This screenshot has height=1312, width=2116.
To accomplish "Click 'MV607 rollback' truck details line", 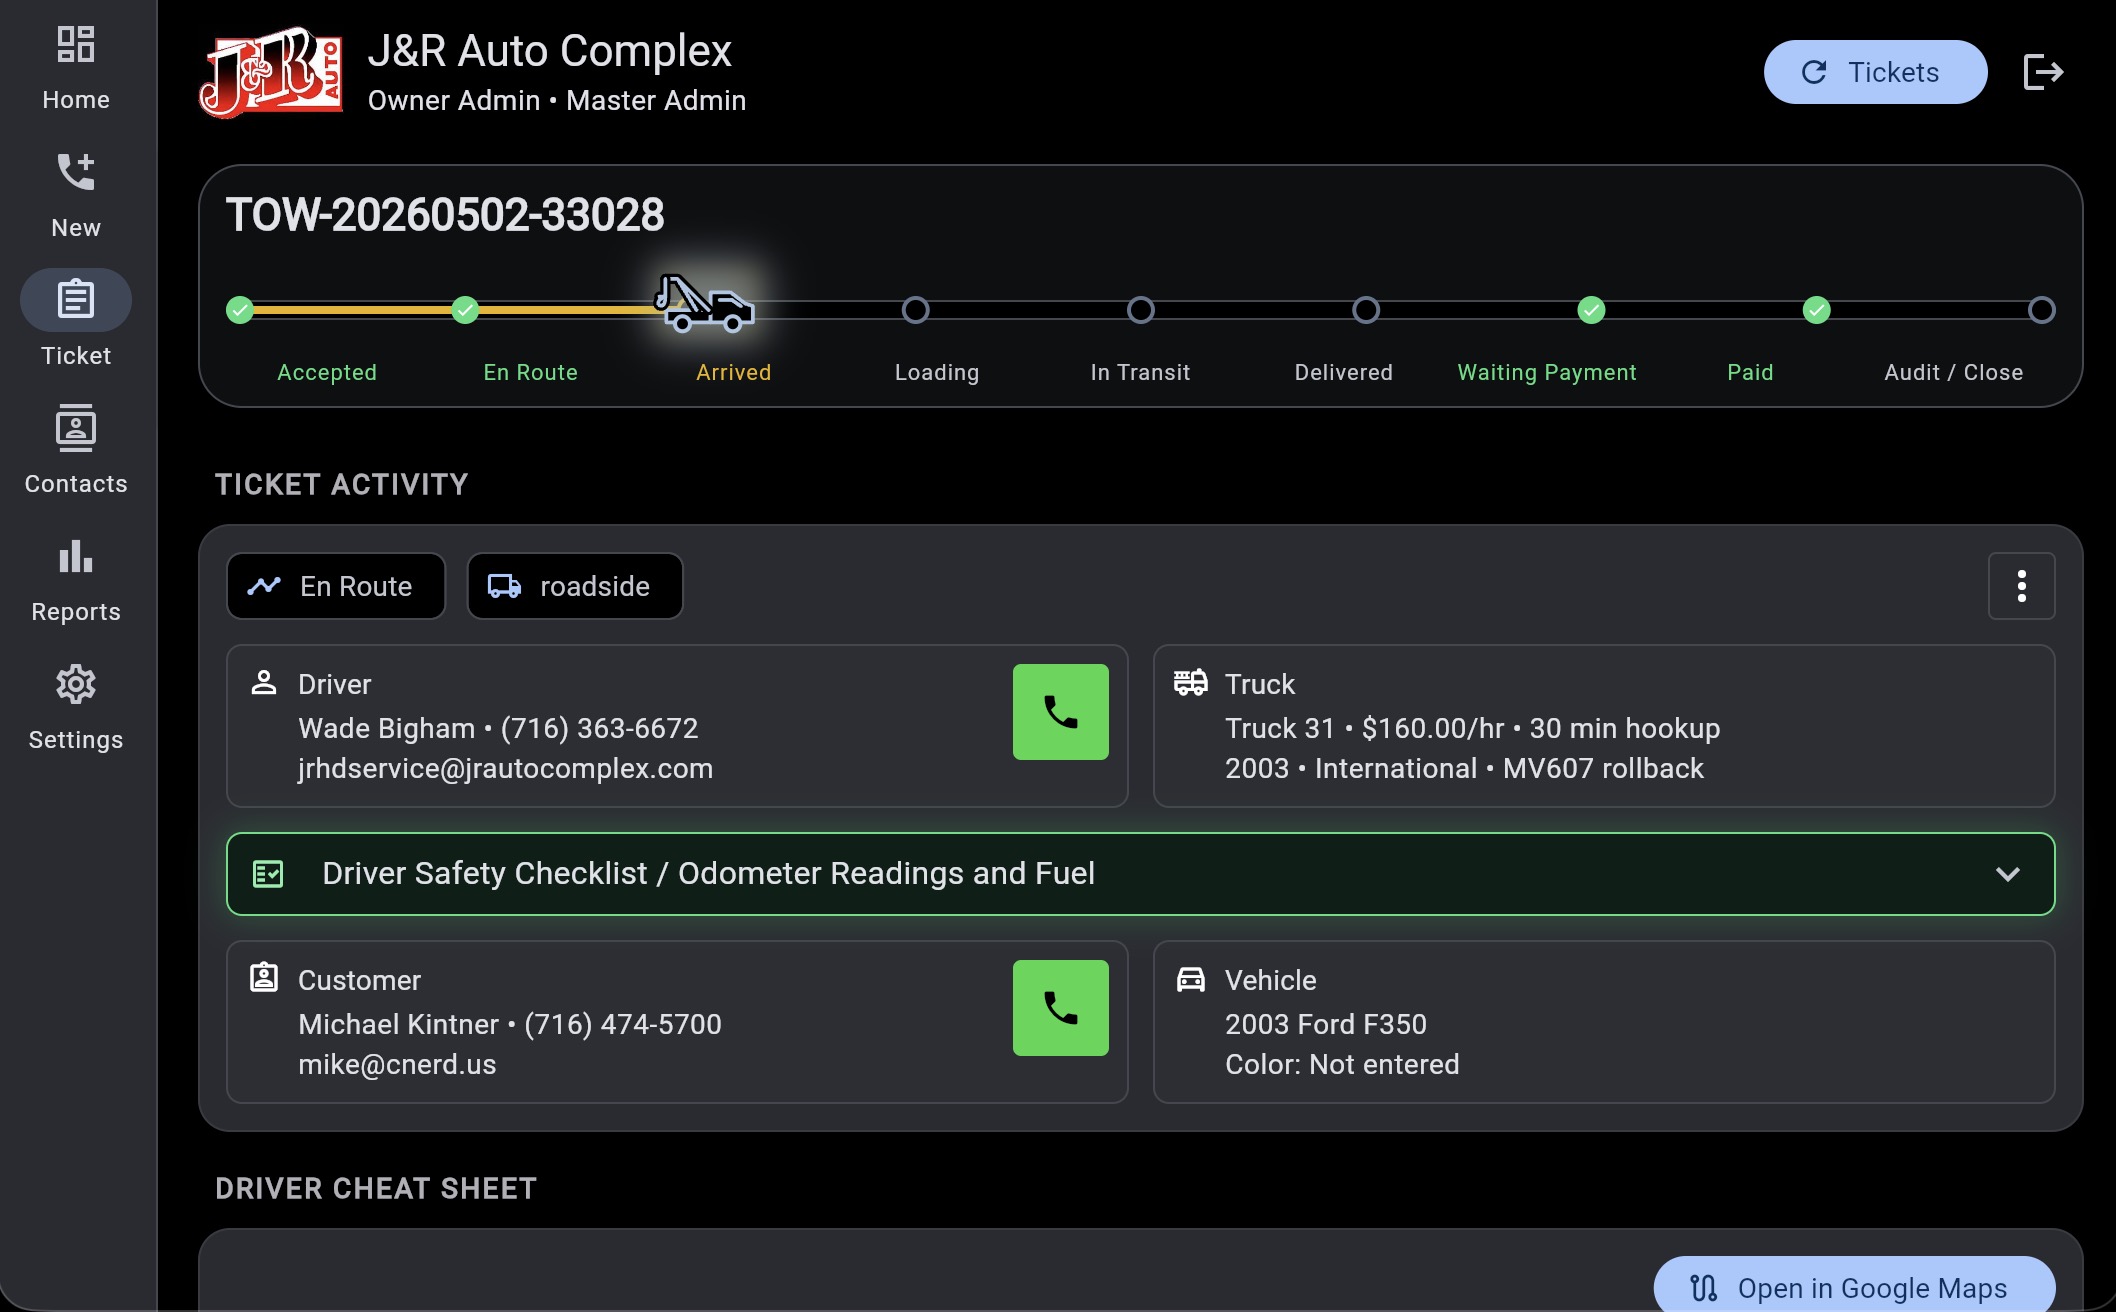I will click(1465, 768).
